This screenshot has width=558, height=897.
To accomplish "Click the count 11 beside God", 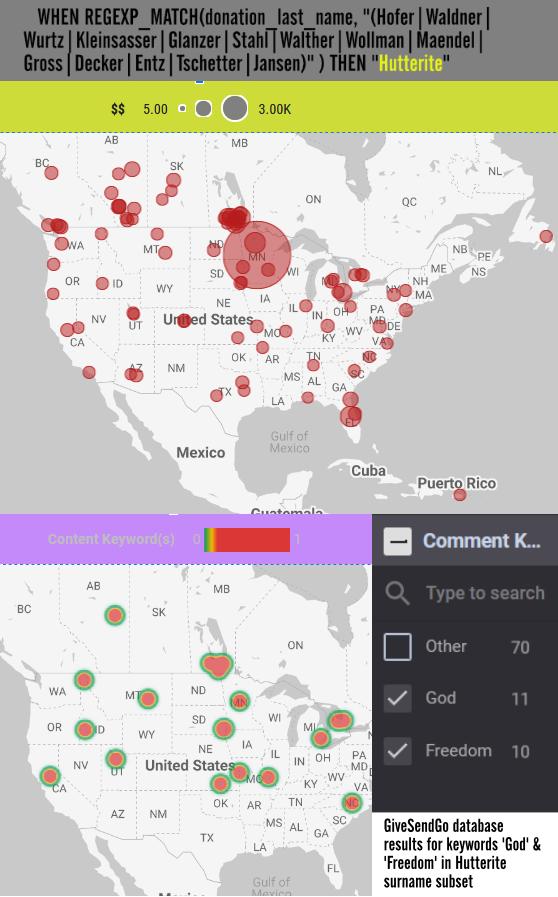I will click(x=520, y=698).
